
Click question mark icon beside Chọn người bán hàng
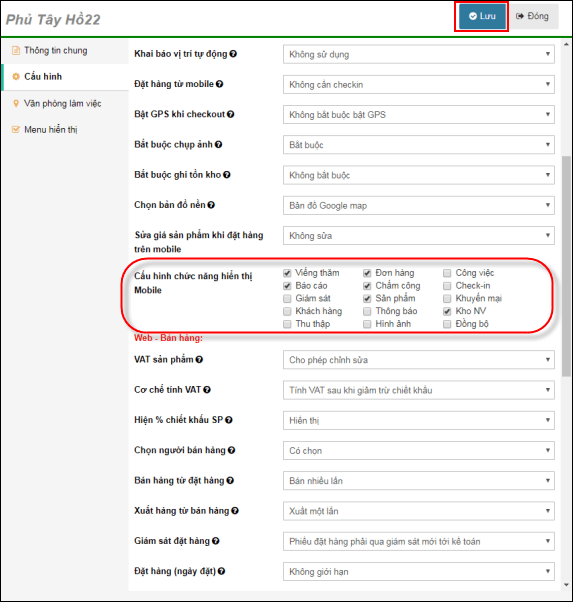click(x=231, y=450)
